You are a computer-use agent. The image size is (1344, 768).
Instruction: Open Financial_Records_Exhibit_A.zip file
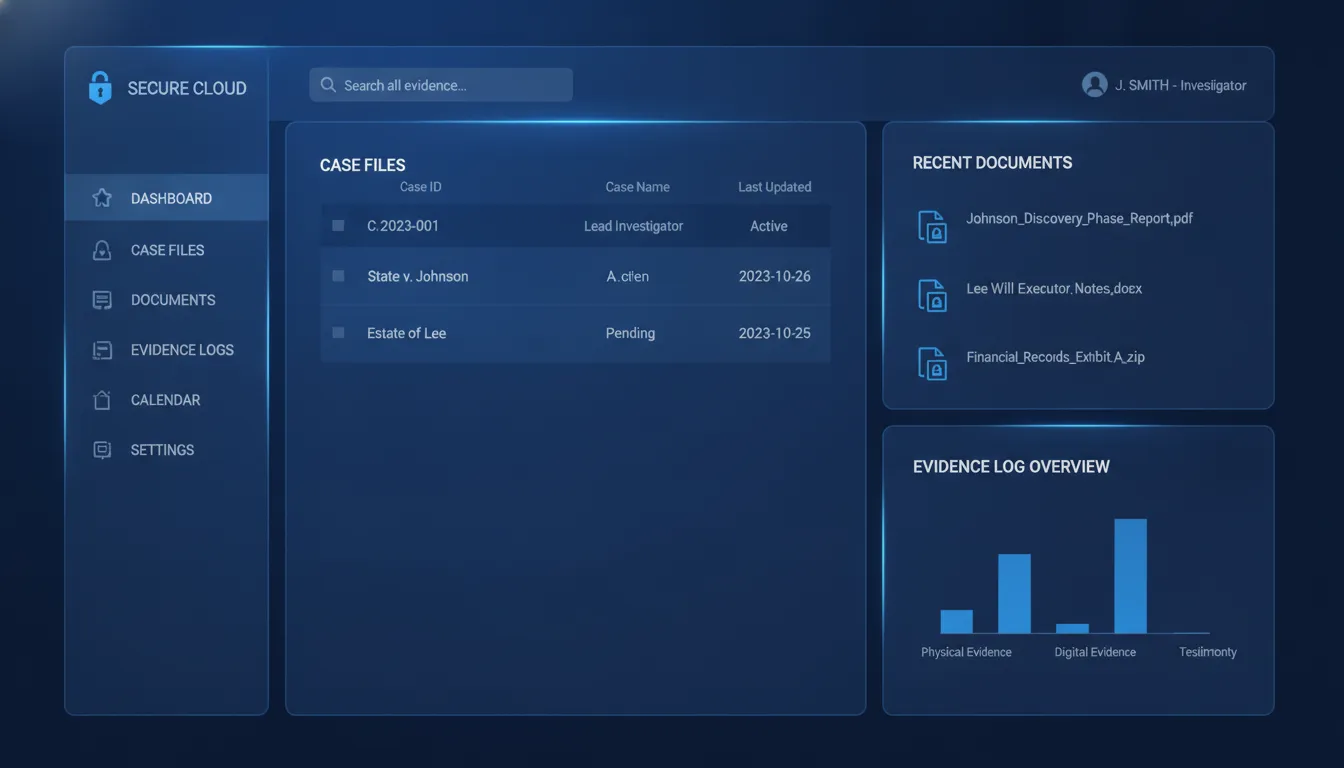1055,356
